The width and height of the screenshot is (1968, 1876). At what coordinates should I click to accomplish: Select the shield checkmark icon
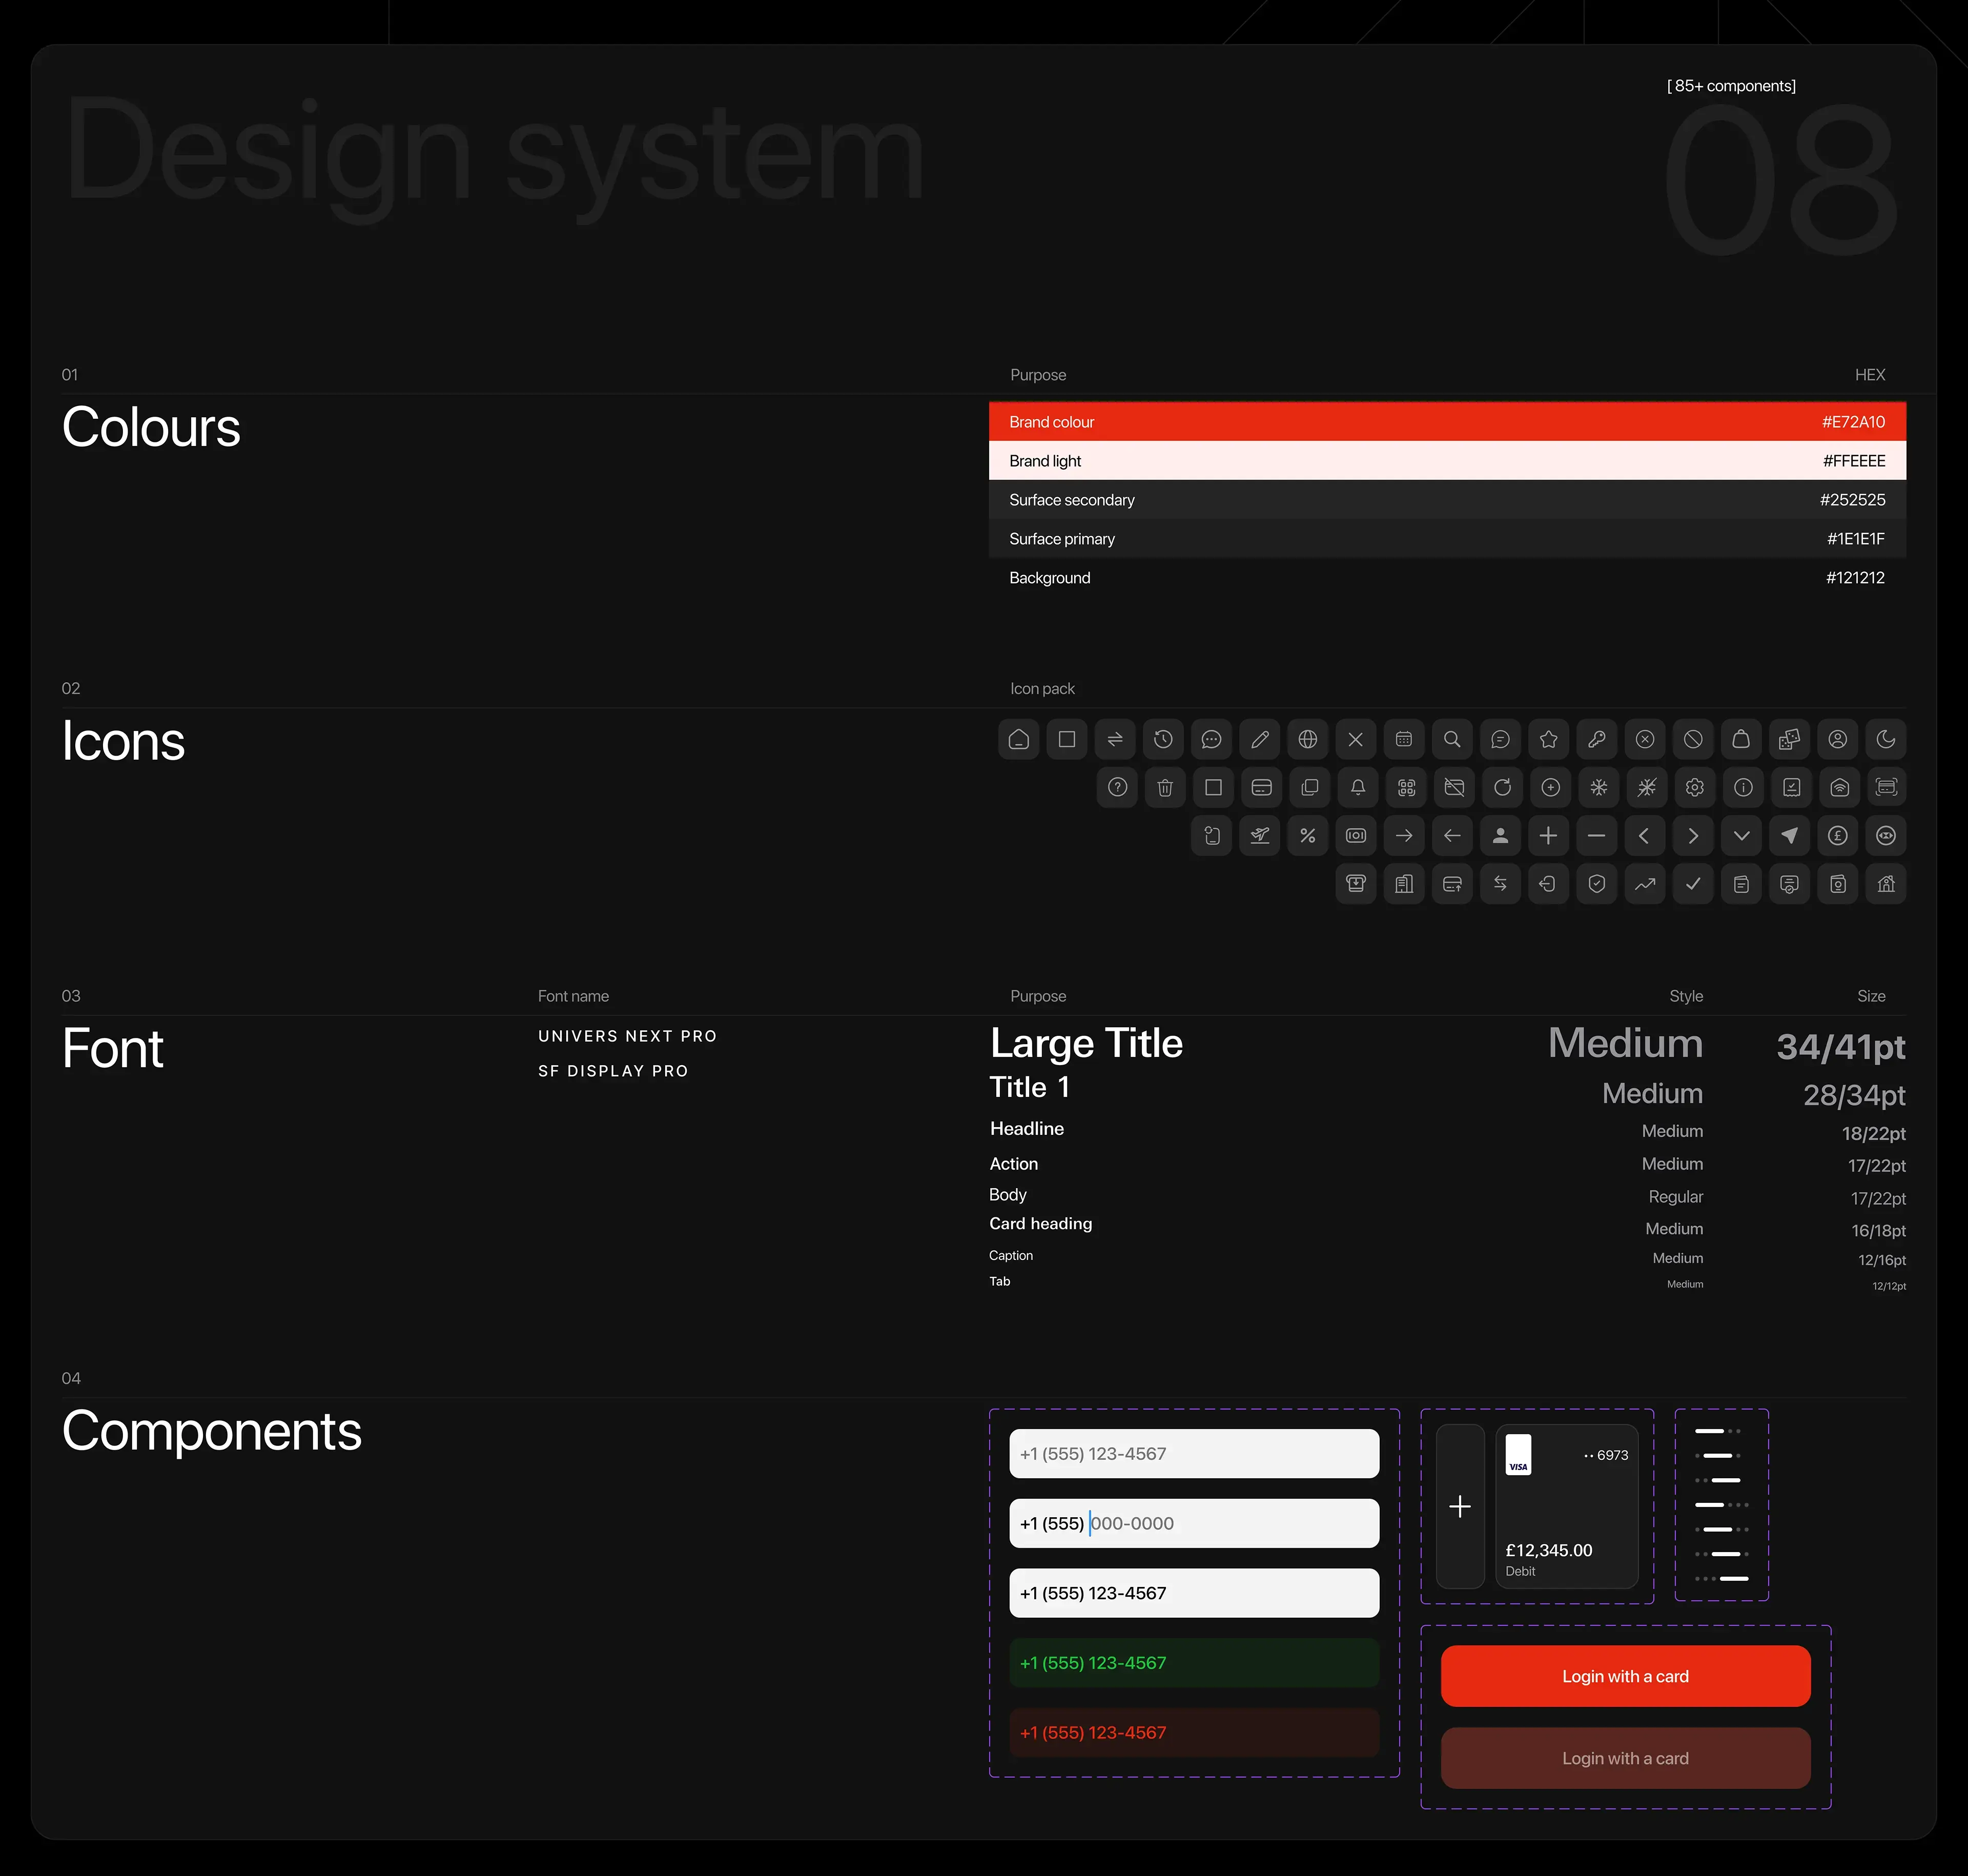click(1597, 884)
